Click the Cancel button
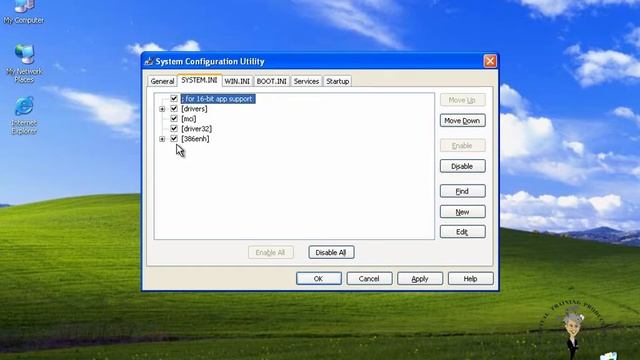640x360 pixels. (x=369, y=278)
